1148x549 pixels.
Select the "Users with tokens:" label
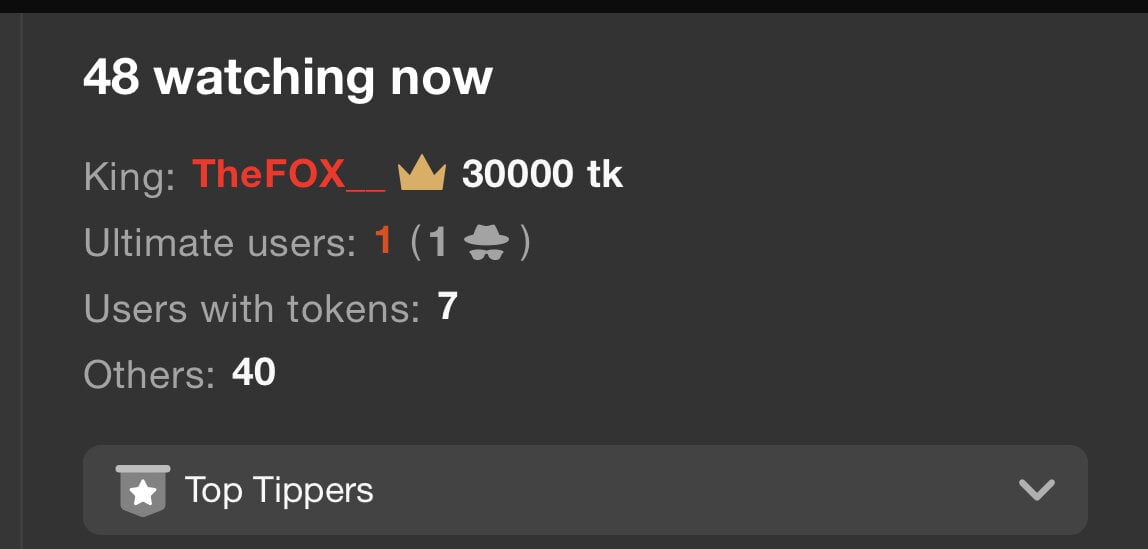pos(252,308)
